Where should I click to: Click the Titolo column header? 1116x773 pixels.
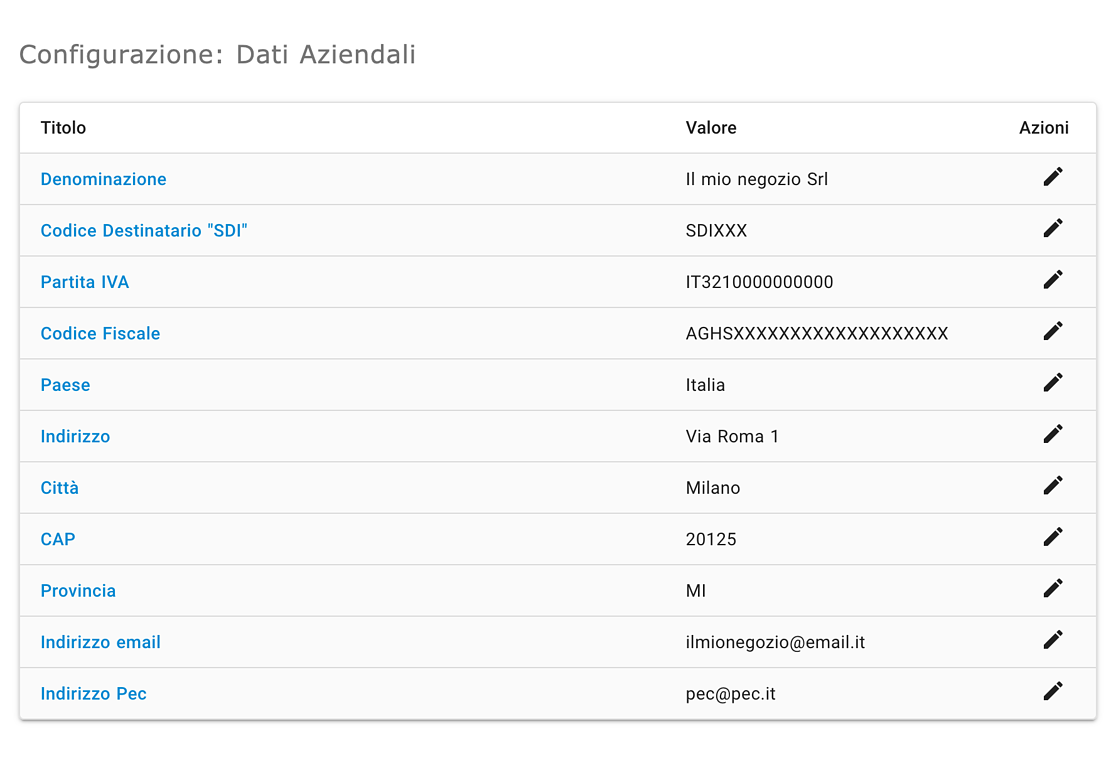[x=63, y=128]
